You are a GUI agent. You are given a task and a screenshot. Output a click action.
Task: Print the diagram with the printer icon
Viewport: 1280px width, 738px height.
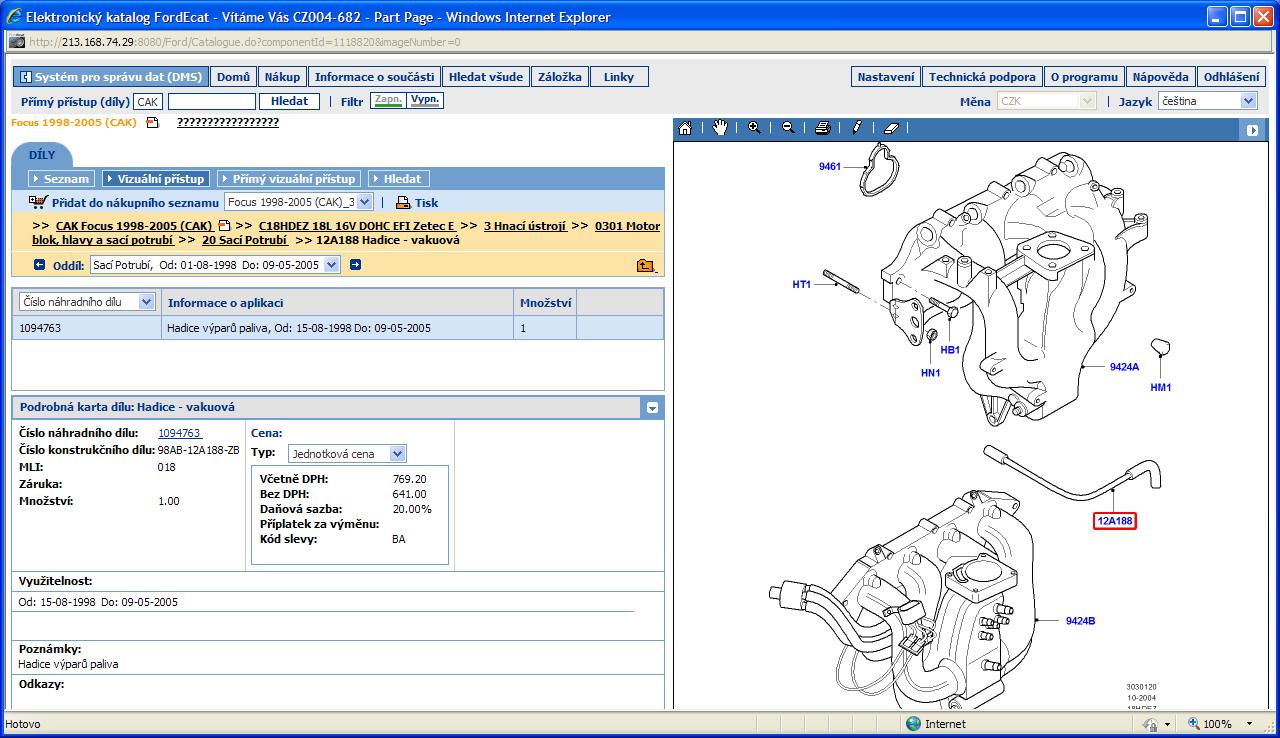click(x=822, y=129)
